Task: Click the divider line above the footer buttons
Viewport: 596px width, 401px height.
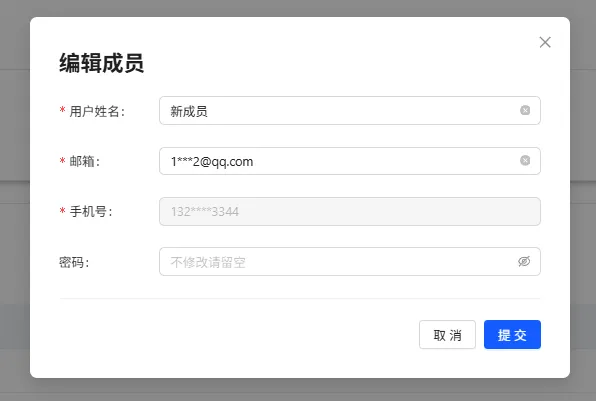Action: pos(300,298)
